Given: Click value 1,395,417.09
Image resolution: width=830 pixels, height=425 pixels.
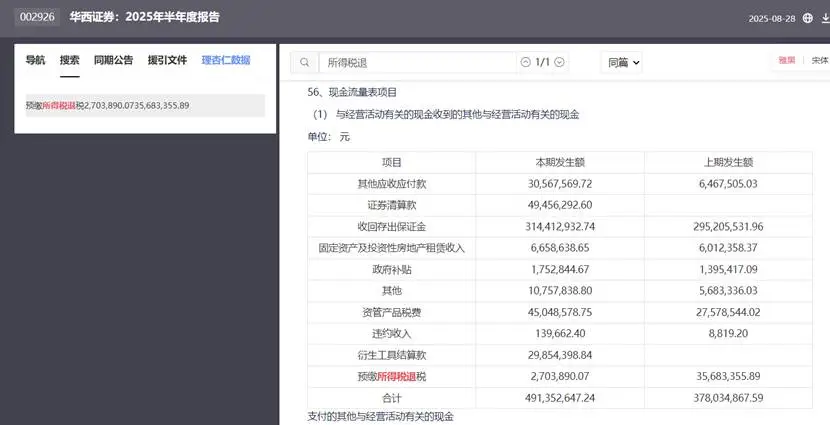Looking at the screenshot, I should tap(728, 269).
